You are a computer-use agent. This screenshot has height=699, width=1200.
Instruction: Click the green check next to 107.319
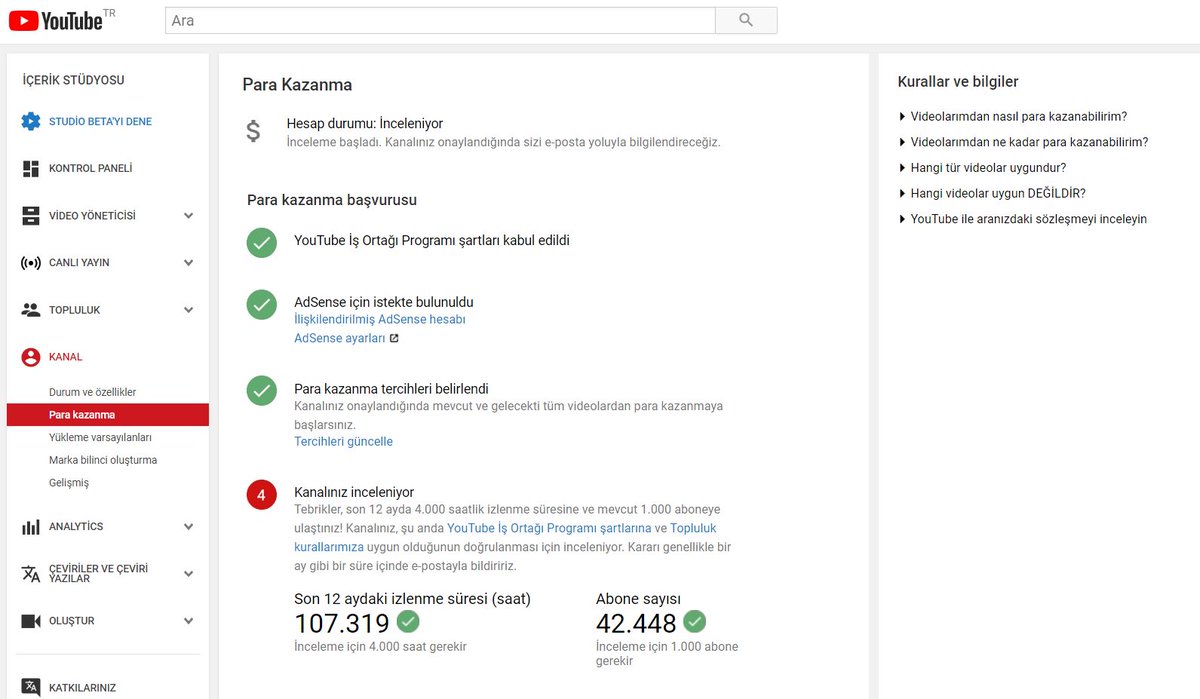click(x=408, y=622)
